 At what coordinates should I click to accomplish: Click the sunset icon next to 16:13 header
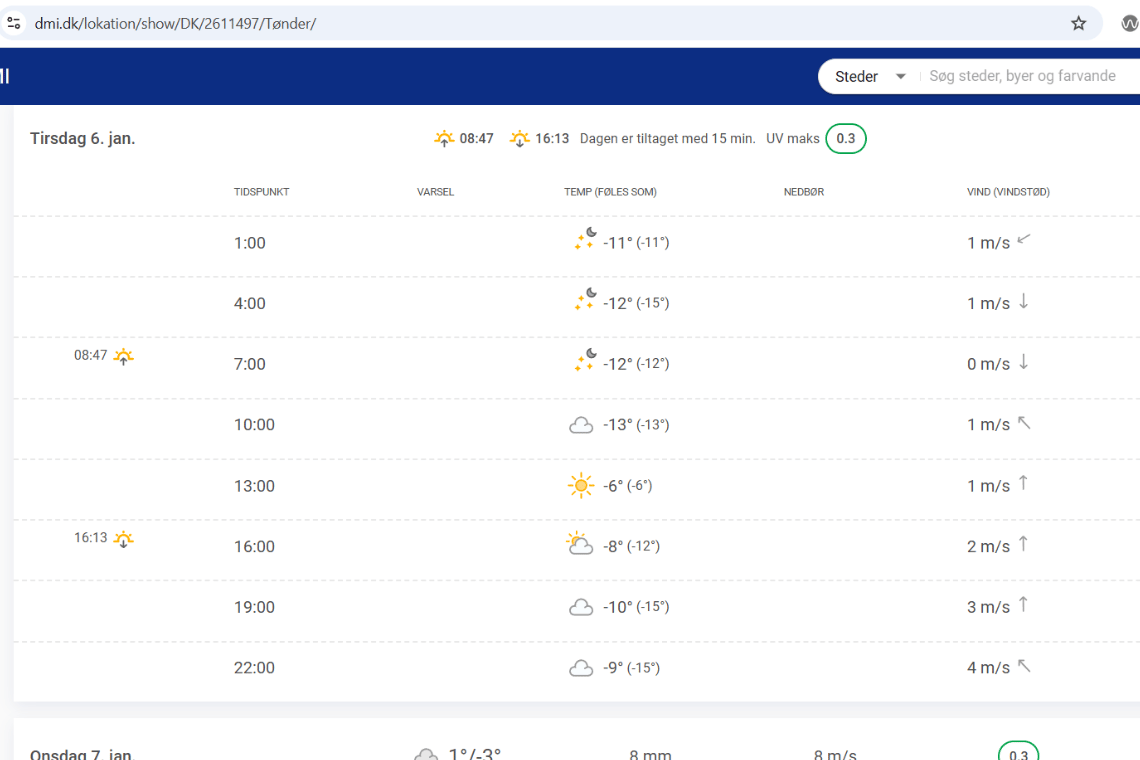coord(519,139)
